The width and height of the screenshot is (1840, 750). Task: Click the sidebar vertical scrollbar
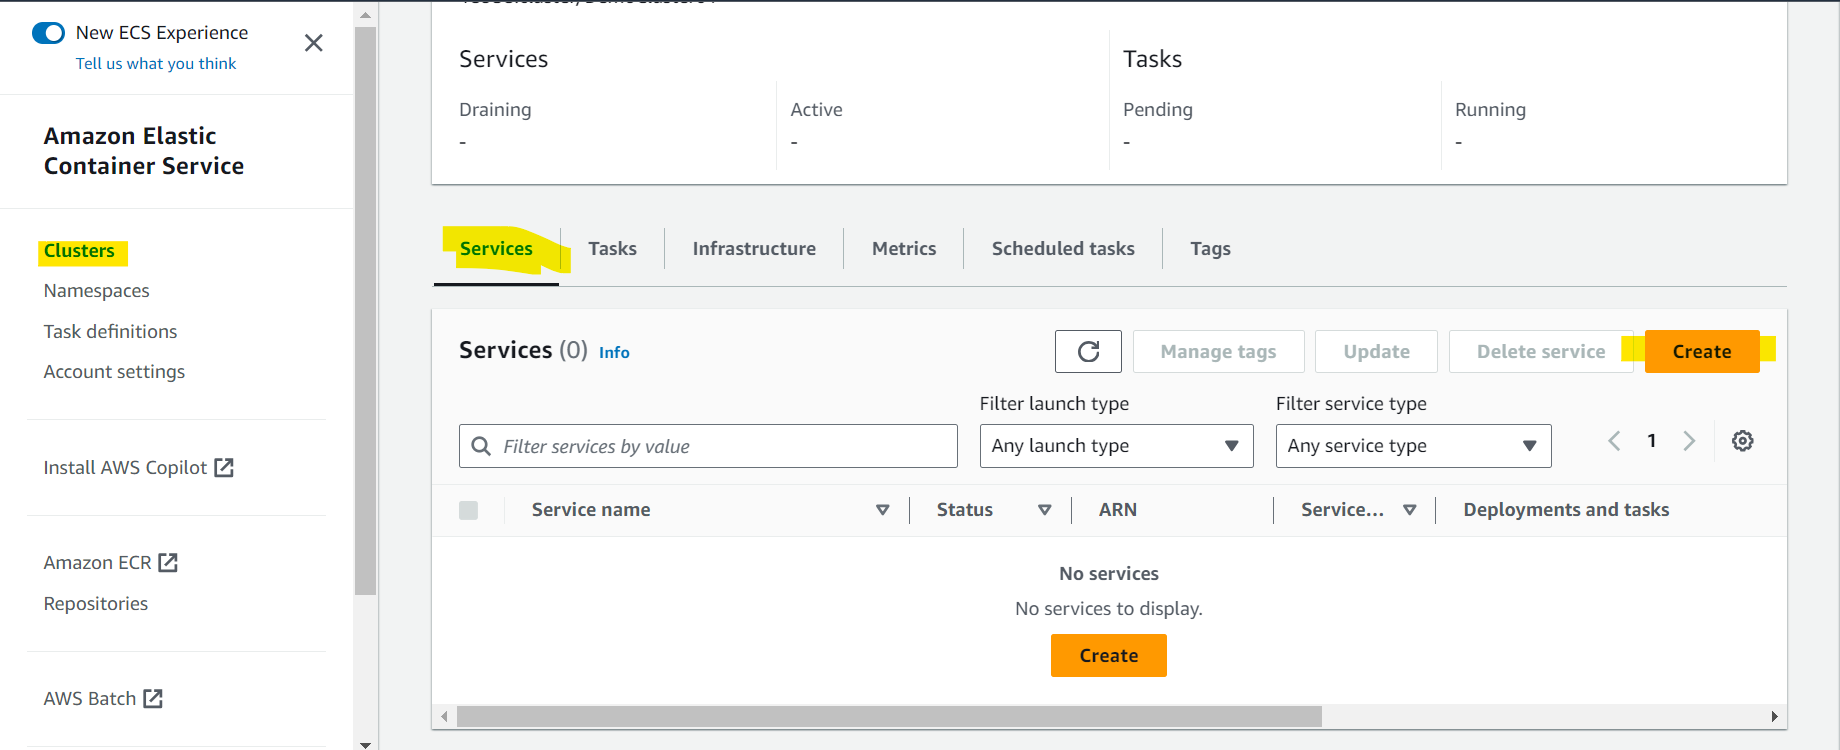click(x=365, y=310)
